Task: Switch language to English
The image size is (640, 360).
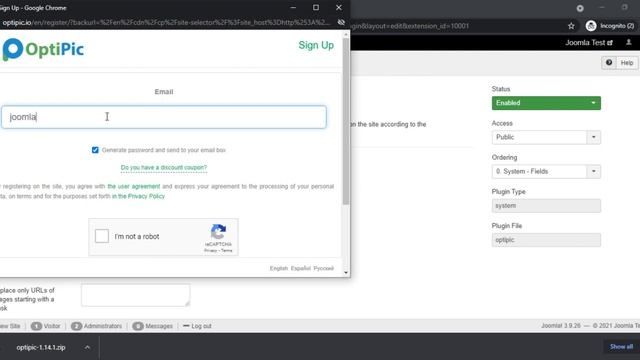Action: pos(279,268)
